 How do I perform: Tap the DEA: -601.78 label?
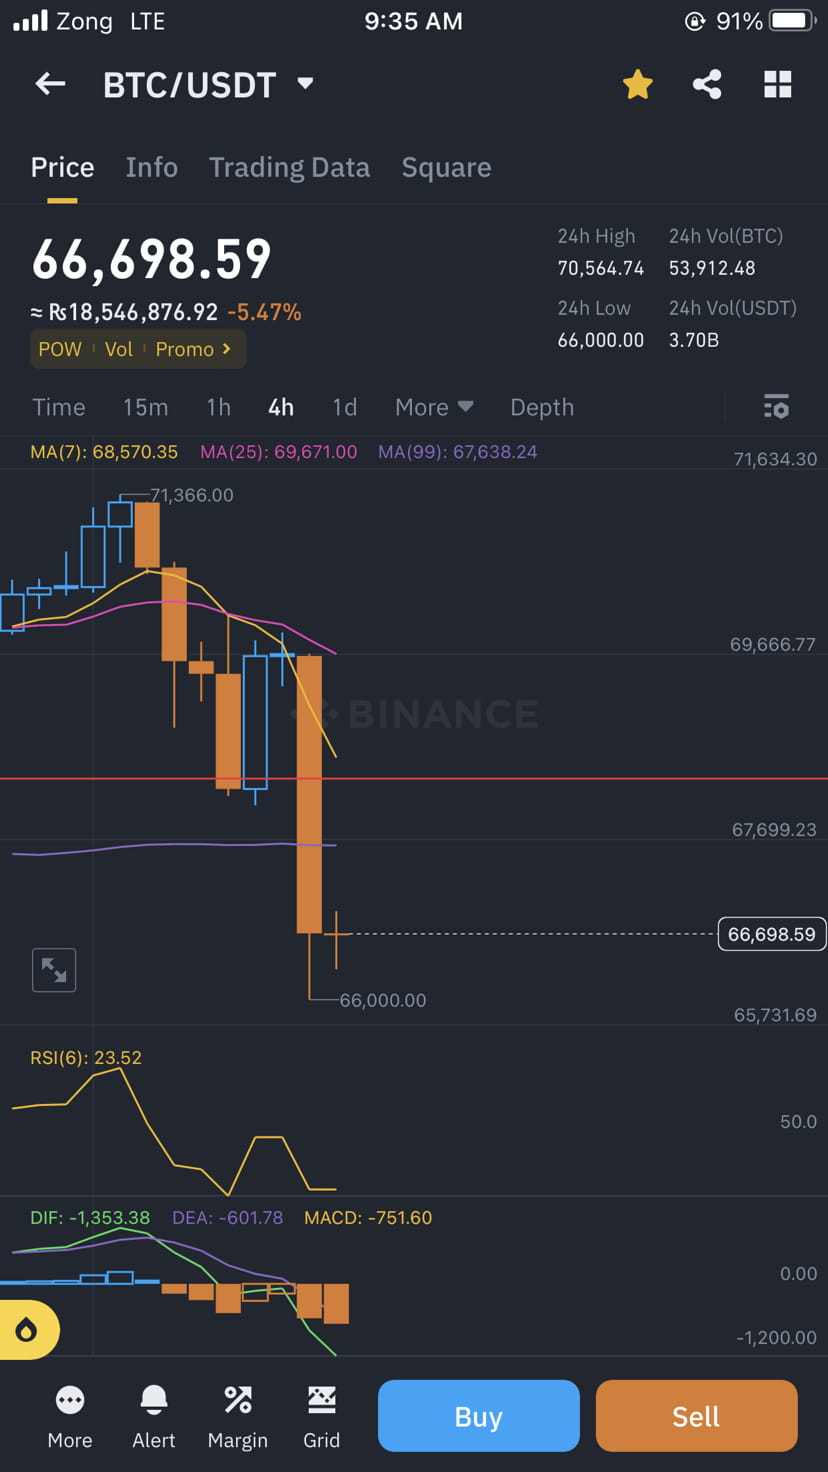[228, 1218]
